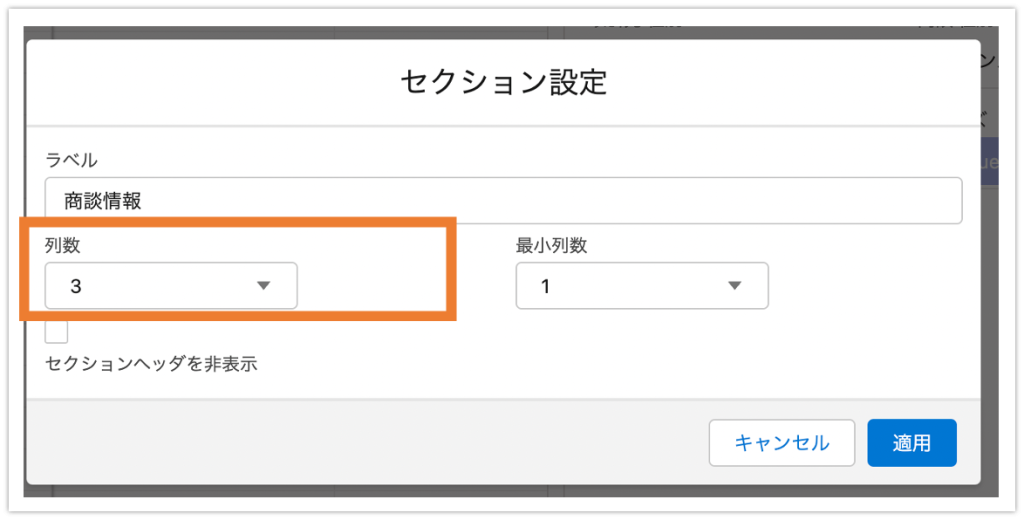Select the value 3 shown in 列数
Viewport: 1024px width, 520px height.
coord(76,286)
